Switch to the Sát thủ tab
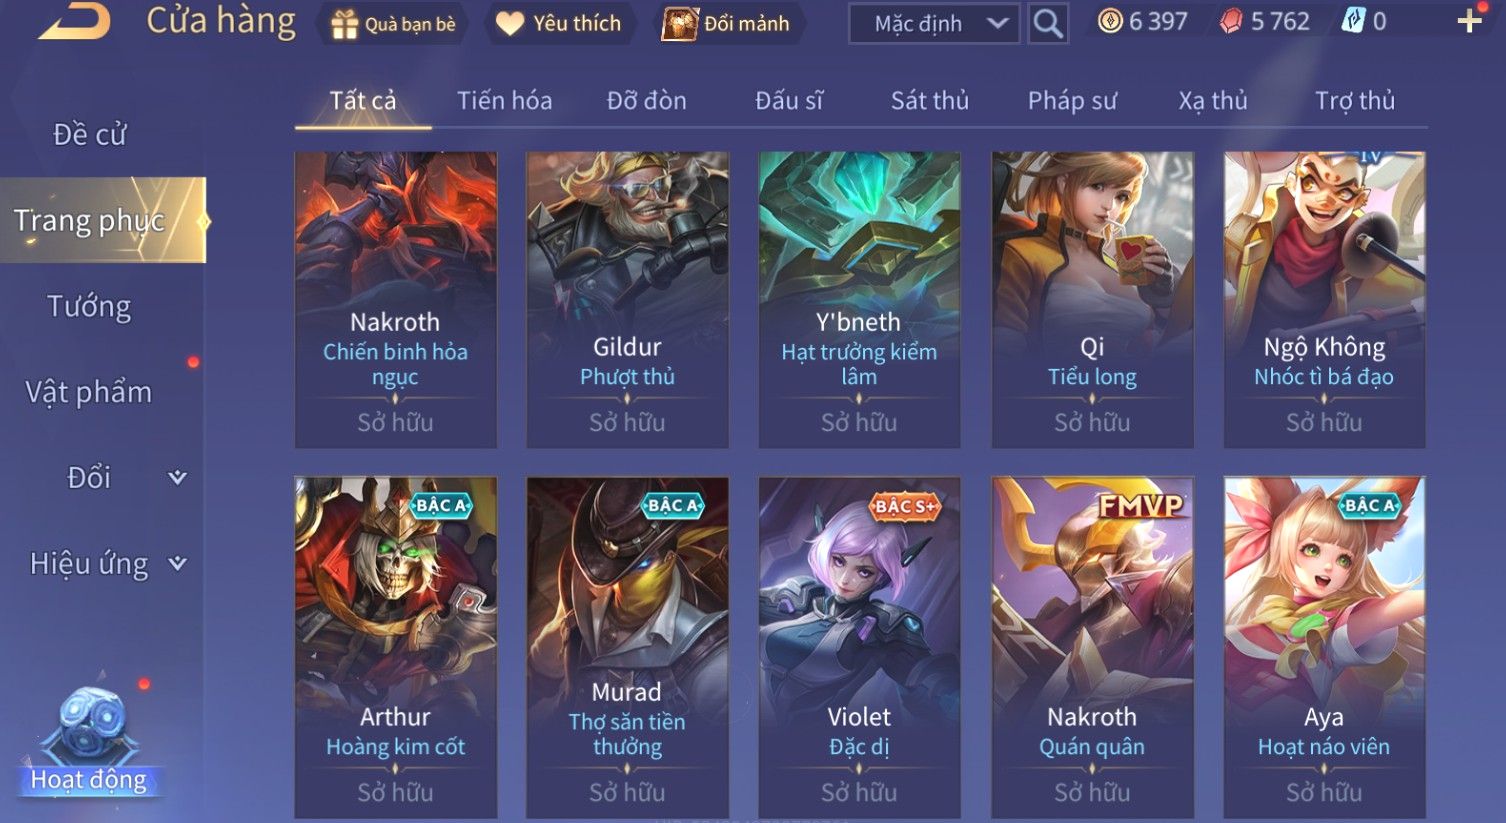Image resolution: width=1506 pixels, height=823 pixels. [930, 100]
